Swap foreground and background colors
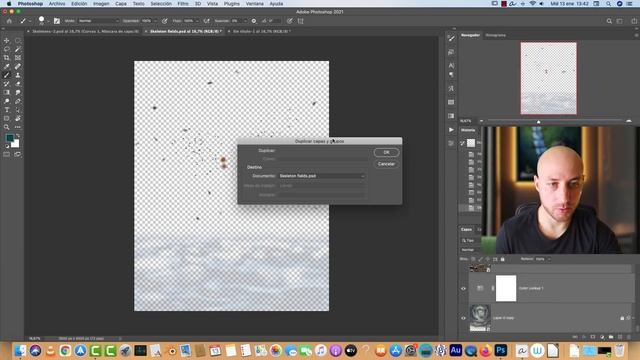This screenshot has width=640, height=360. tap(18, 136)
